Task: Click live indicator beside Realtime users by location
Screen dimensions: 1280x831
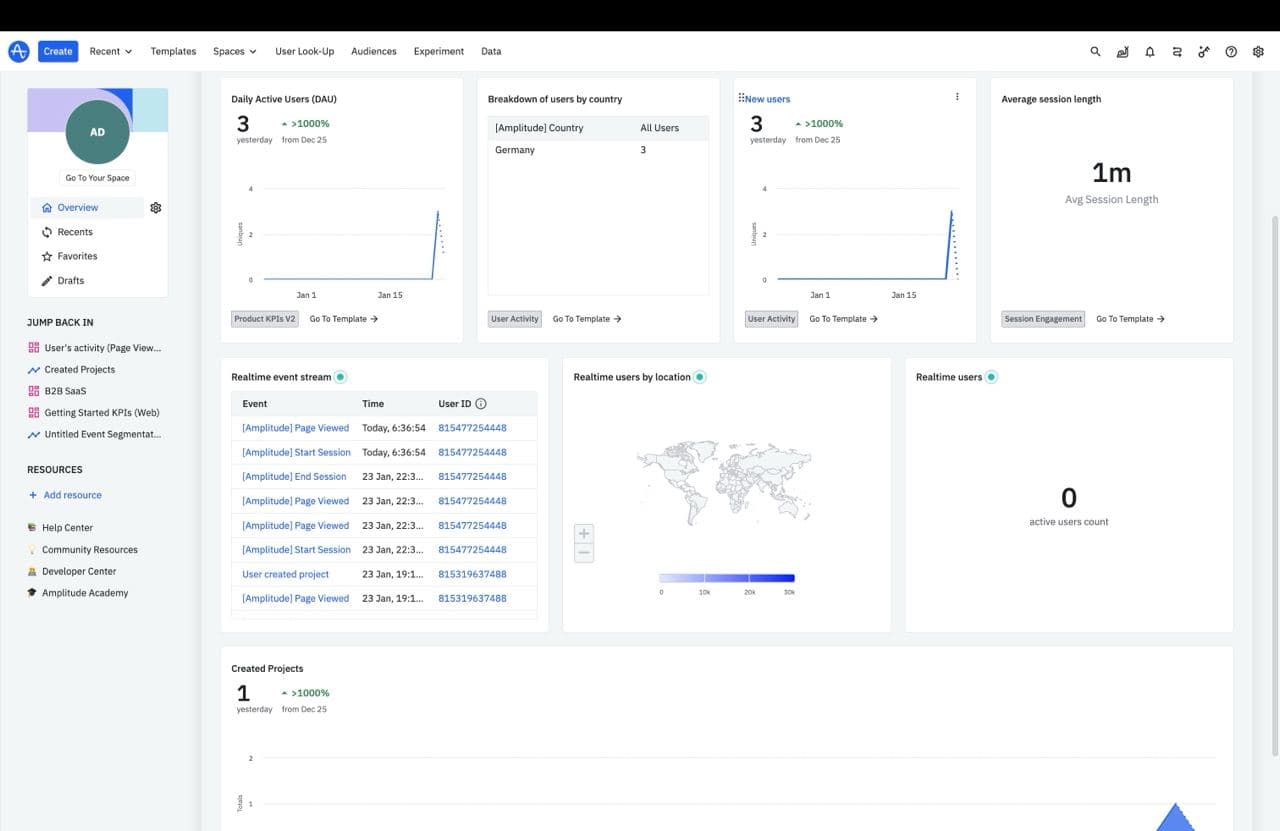Action: click(x=700, y=377)
